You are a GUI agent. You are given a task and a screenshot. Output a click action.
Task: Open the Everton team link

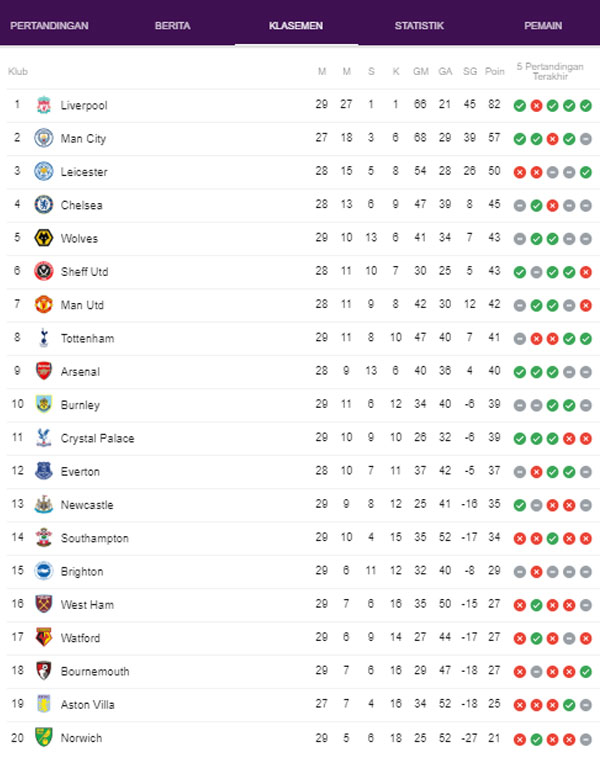click(x=80, y=471)
